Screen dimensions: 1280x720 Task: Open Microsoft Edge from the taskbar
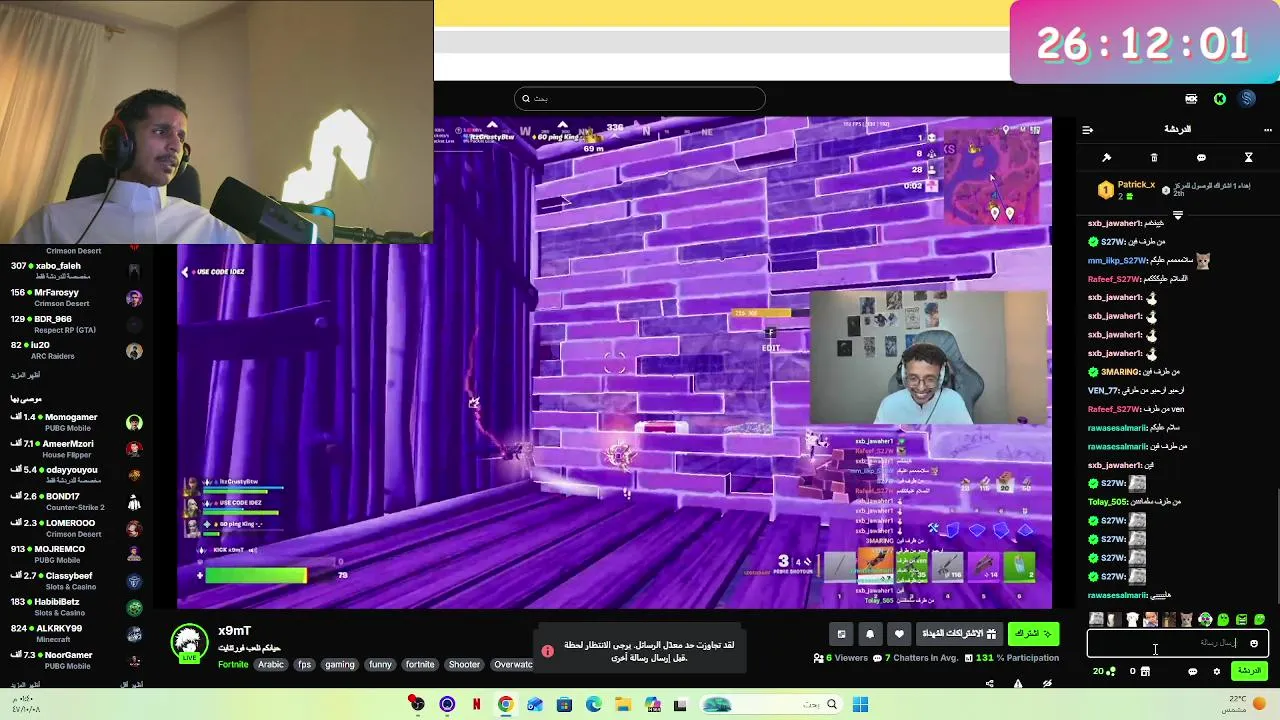593,705
